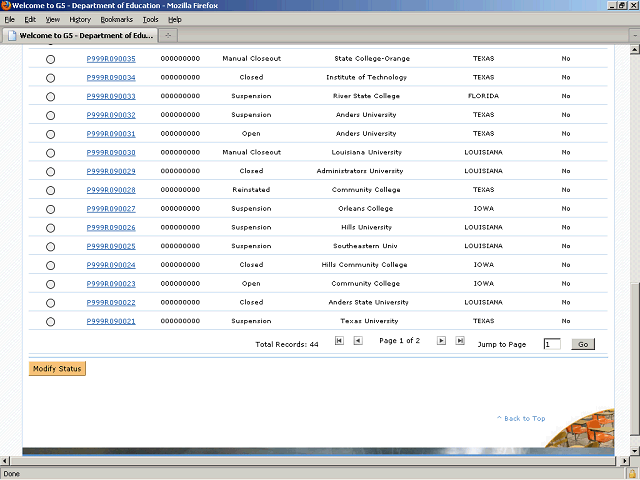Screen dimensions: 640x480
Task: Select the radio button for P999R090033
Action: tap(50, 97)
